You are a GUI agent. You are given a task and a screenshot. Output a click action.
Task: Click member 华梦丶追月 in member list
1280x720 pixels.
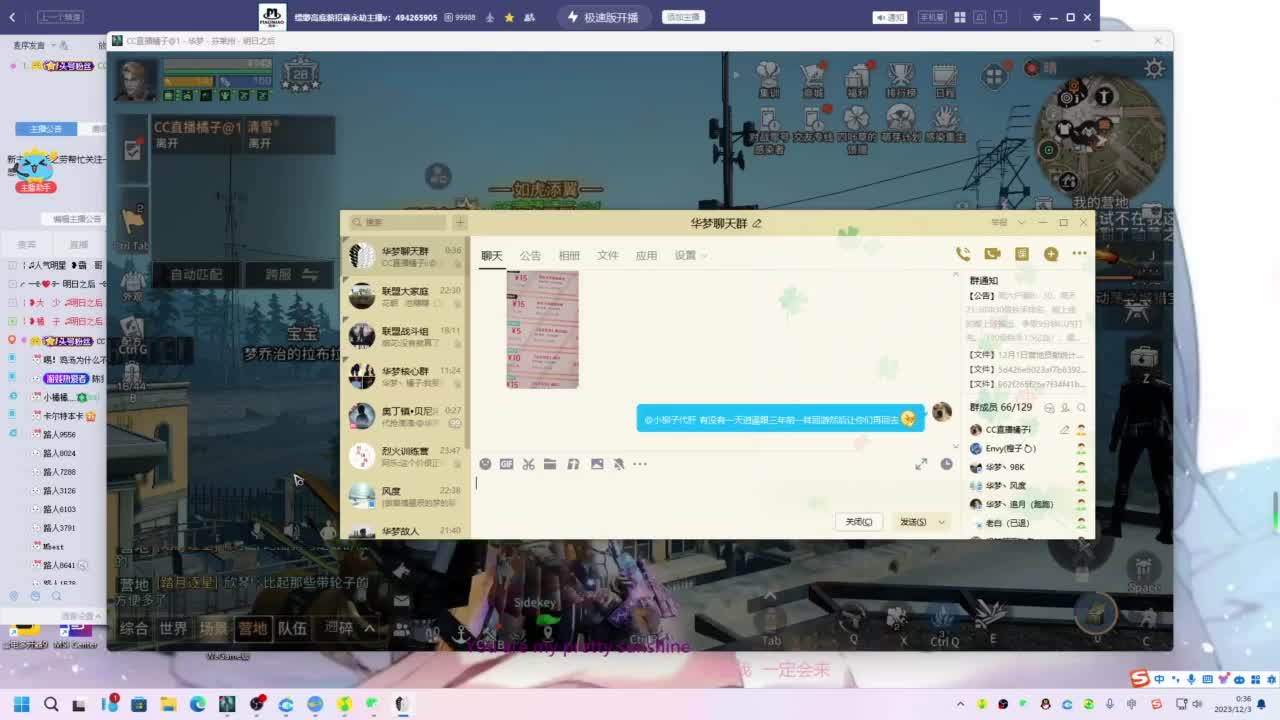(1027, 504)
